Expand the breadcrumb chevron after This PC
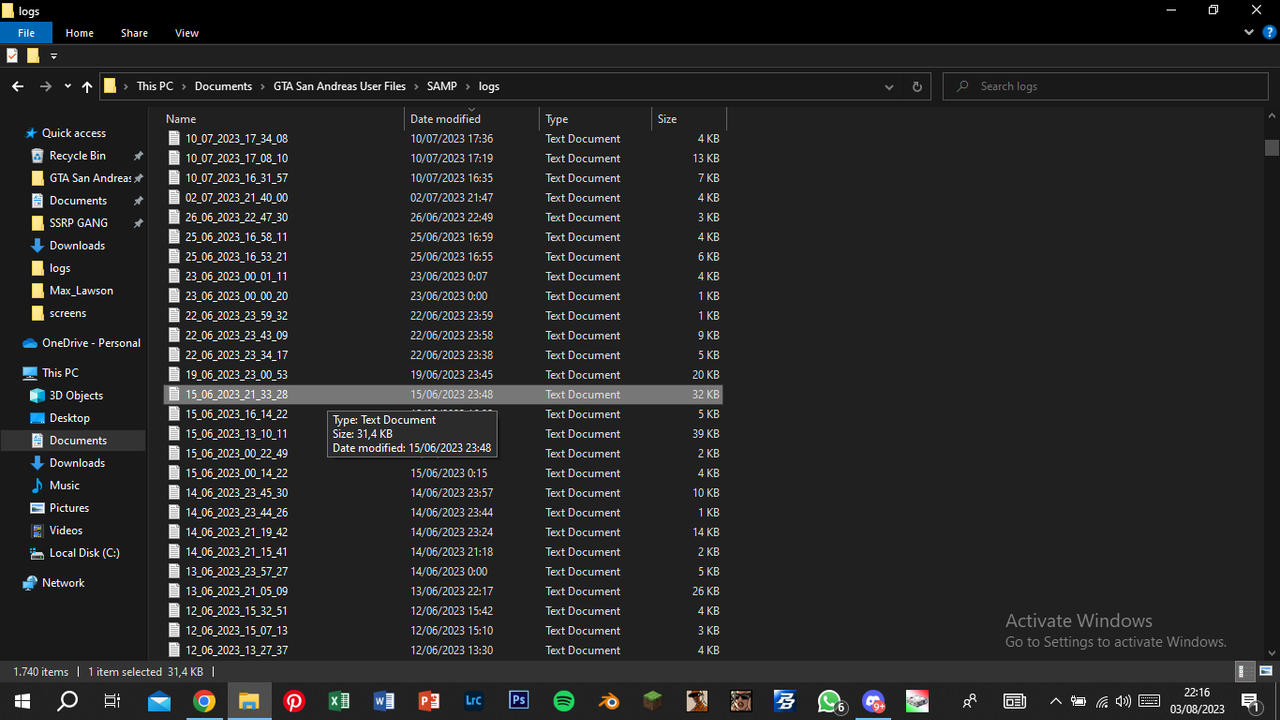The height and width of the screenshot is (720, 1280). 184,87
